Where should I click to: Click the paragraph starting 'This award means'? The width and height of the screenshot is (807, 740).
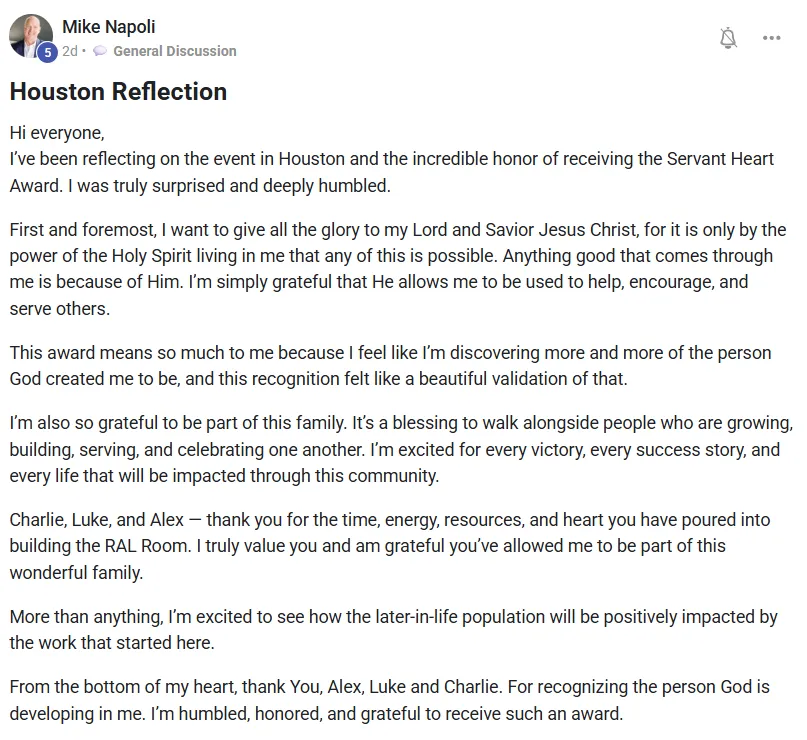391,365
